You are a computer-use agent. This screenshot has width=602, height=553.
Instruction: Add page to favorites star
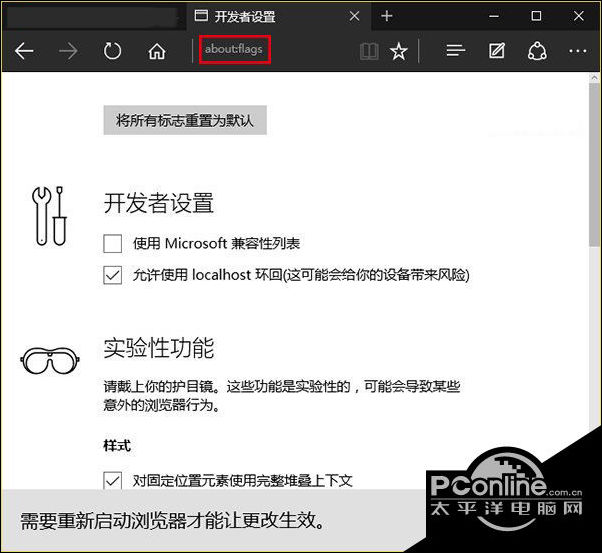pyautogui.click(x=399, y=51)
